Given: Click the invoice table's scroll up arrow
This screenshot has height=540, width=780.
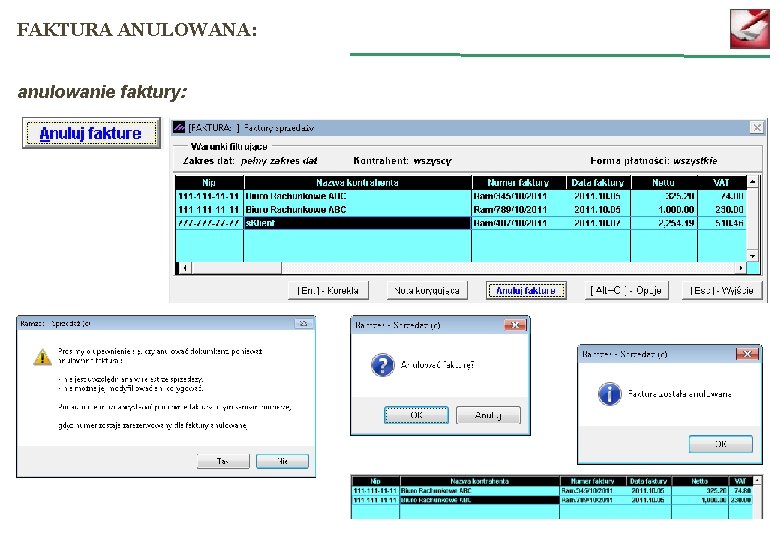Looking at the screenshot, I should [753, 182].
